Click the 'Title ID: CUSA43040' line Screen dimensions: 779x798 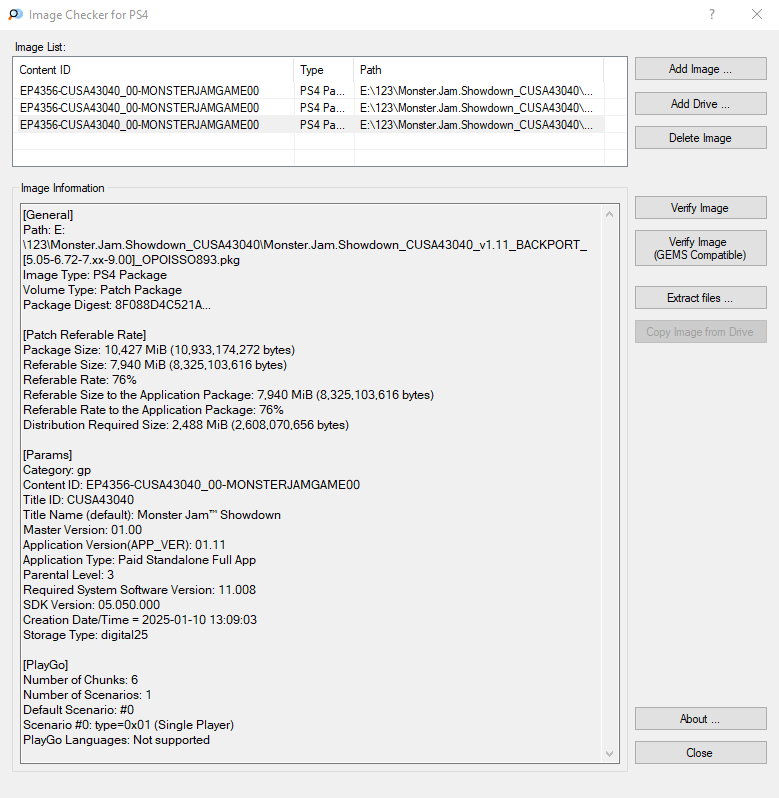click(78, 500)
